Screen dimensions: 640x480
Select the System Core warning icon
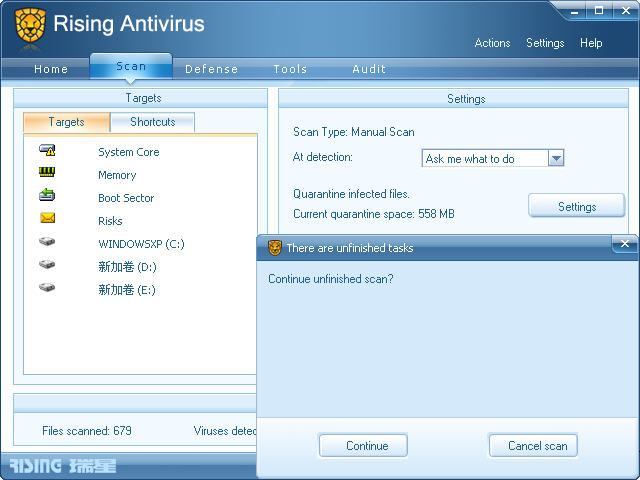[47, 150]
